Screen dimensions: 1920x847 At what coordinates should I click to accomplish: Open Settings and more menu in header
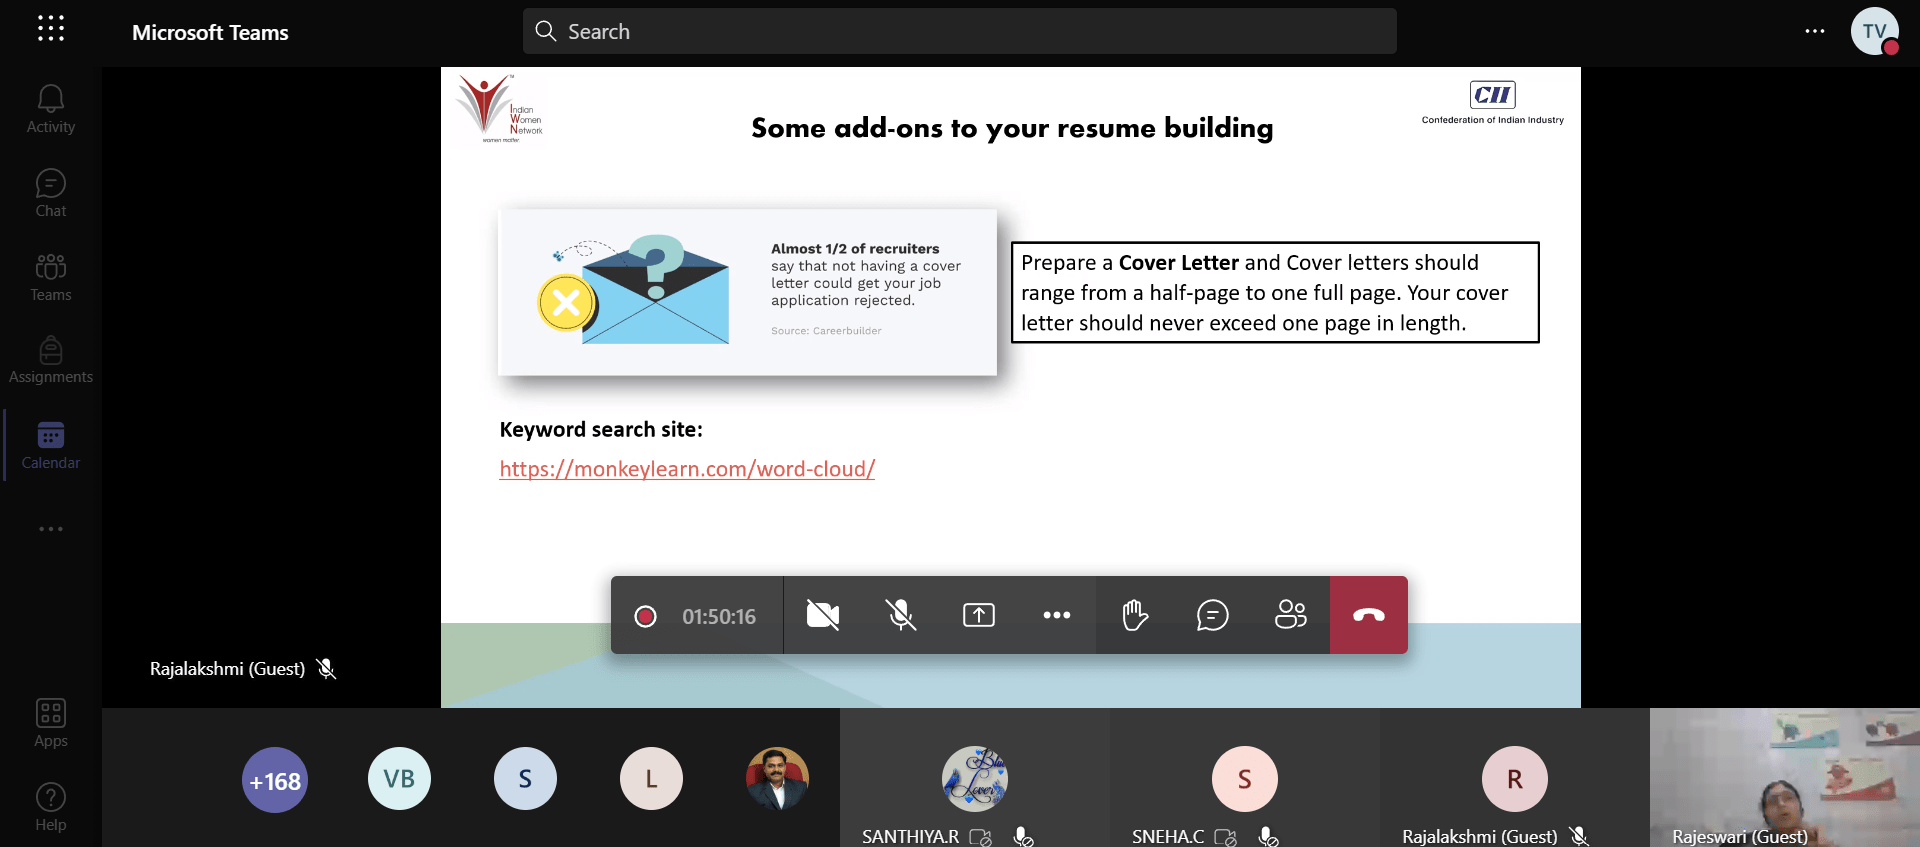tap(1815, 32)
